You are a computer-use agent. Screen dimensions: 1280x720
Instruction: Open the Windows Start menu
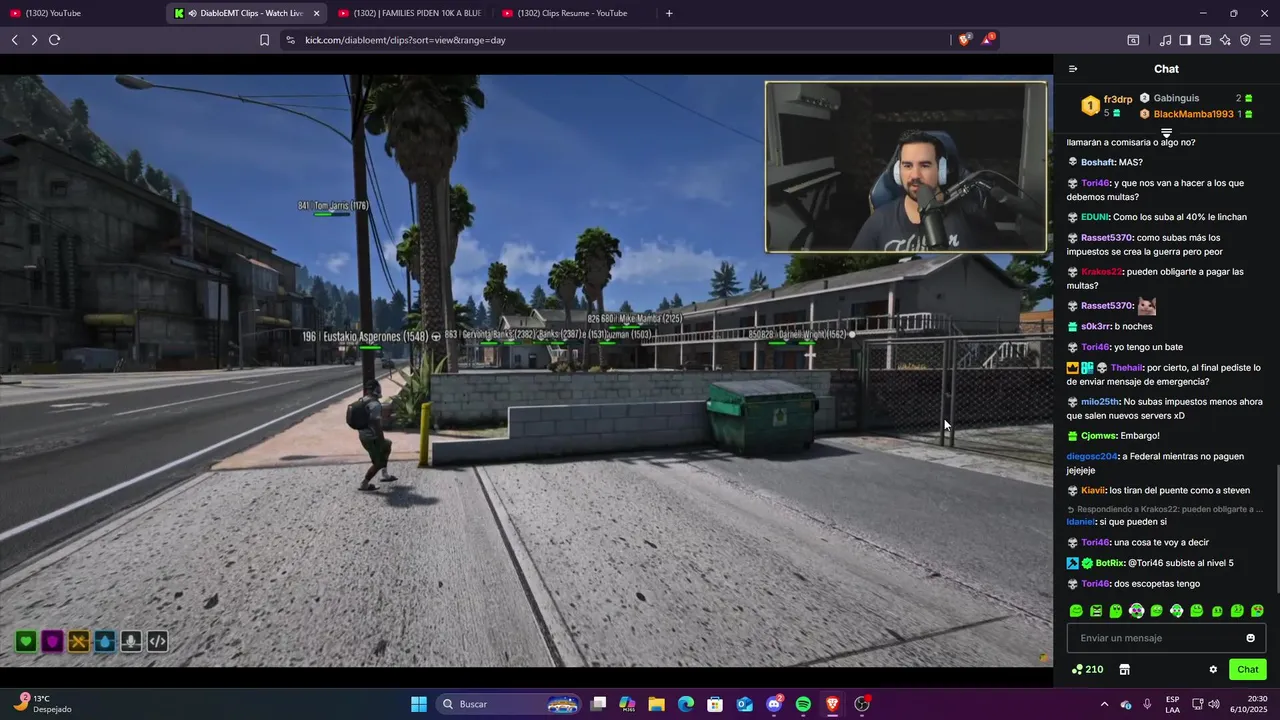point(419,704)
